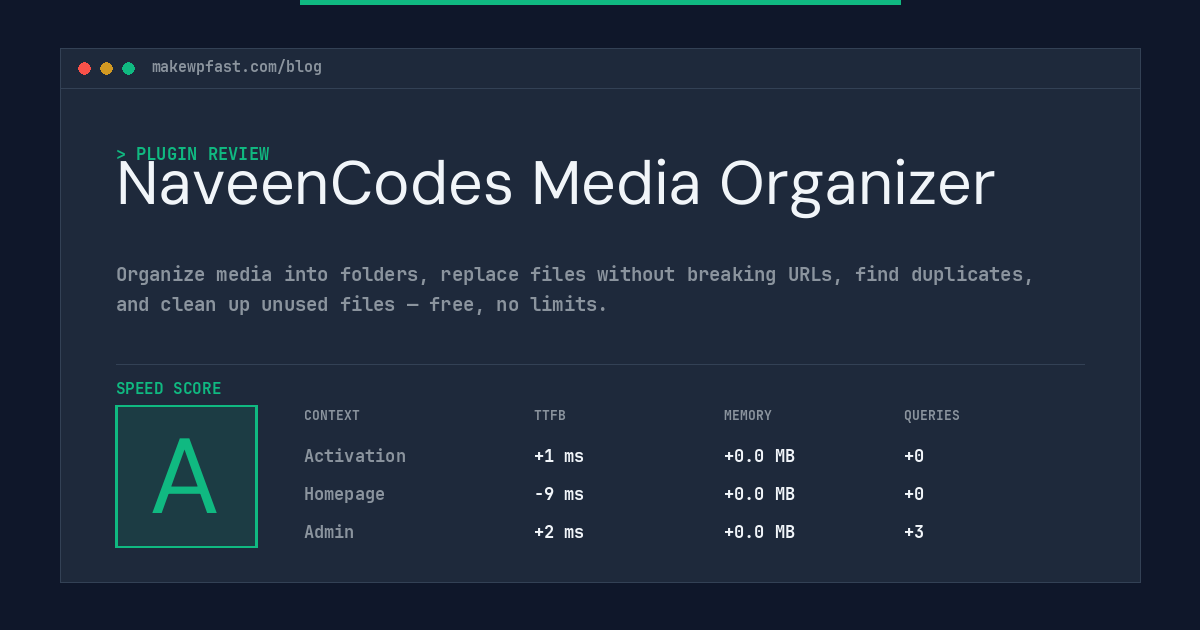Click the Admin queries value '+3'
Viewport: 1200px width, 630px height.
(x=914, y=532)
